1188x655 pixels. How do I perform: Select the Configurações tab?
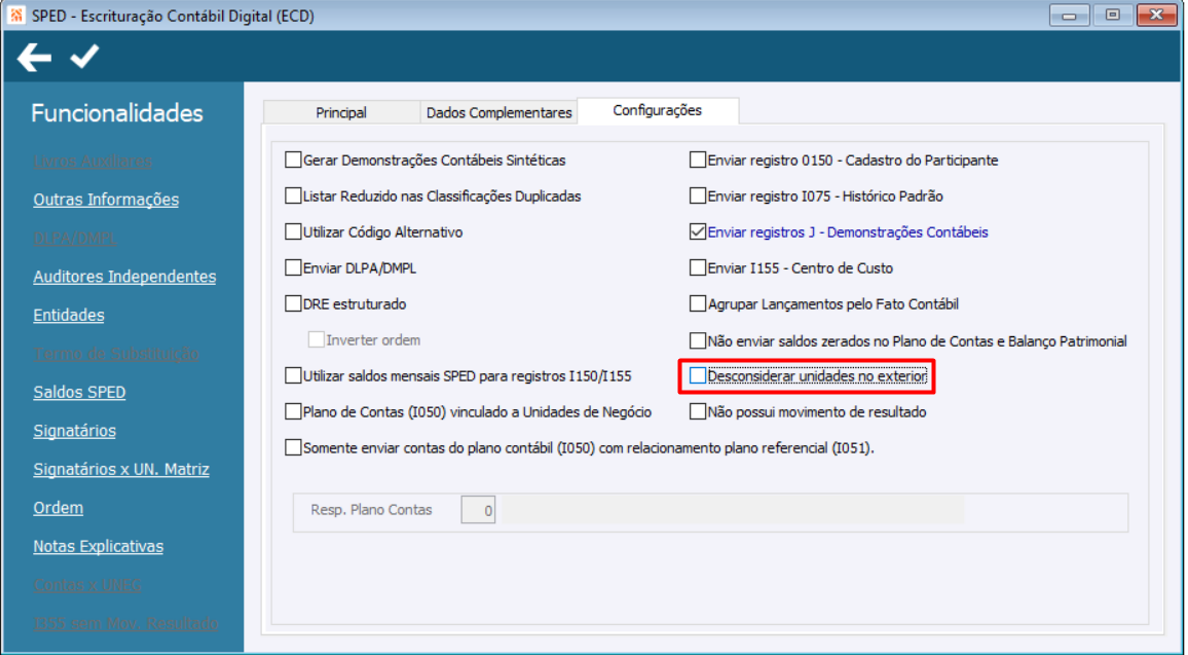coord(657,111)
